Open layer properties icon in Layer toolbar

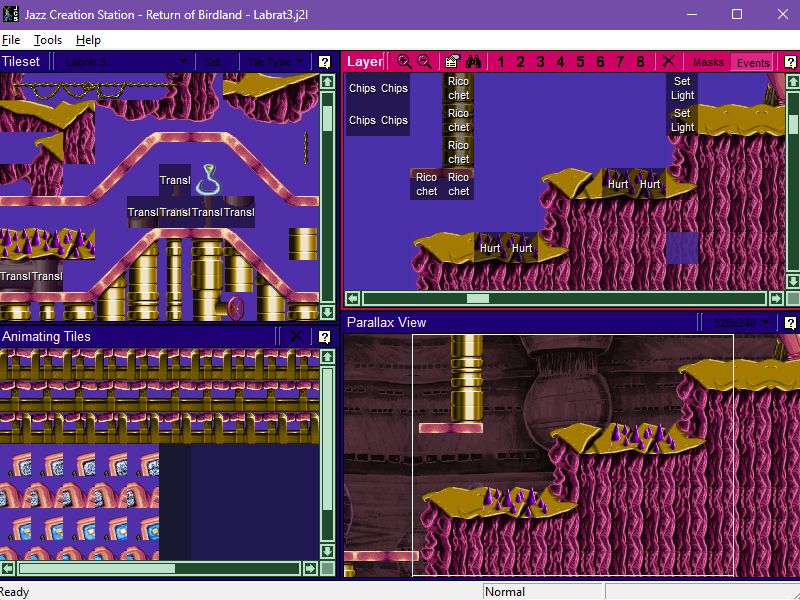(452, 62)
